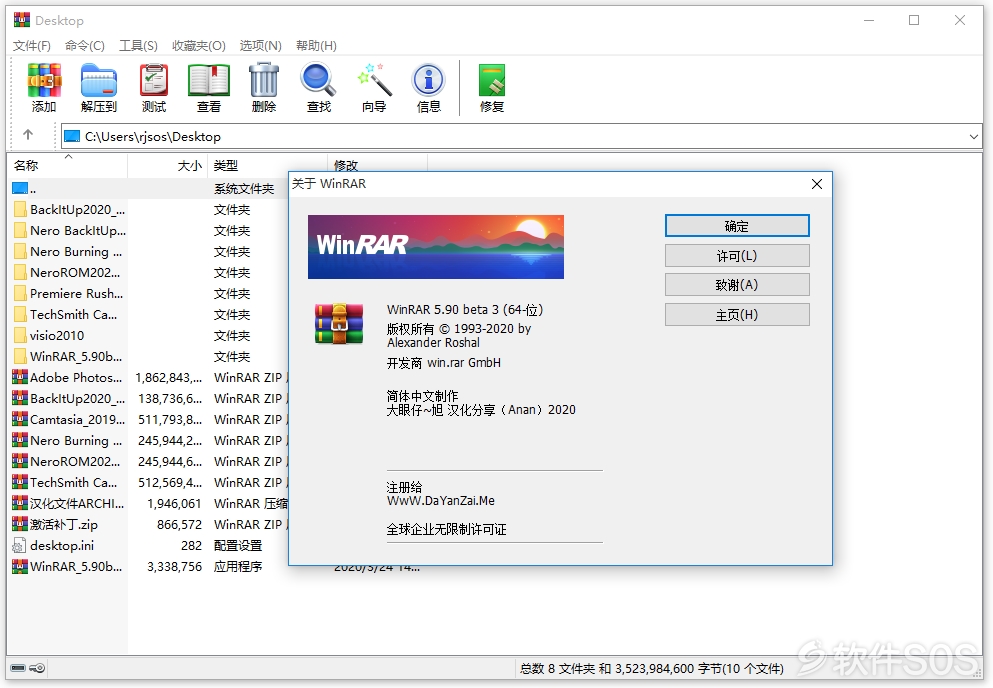
Task: Click the 配置设置 type cell
Action: point(238,545)
